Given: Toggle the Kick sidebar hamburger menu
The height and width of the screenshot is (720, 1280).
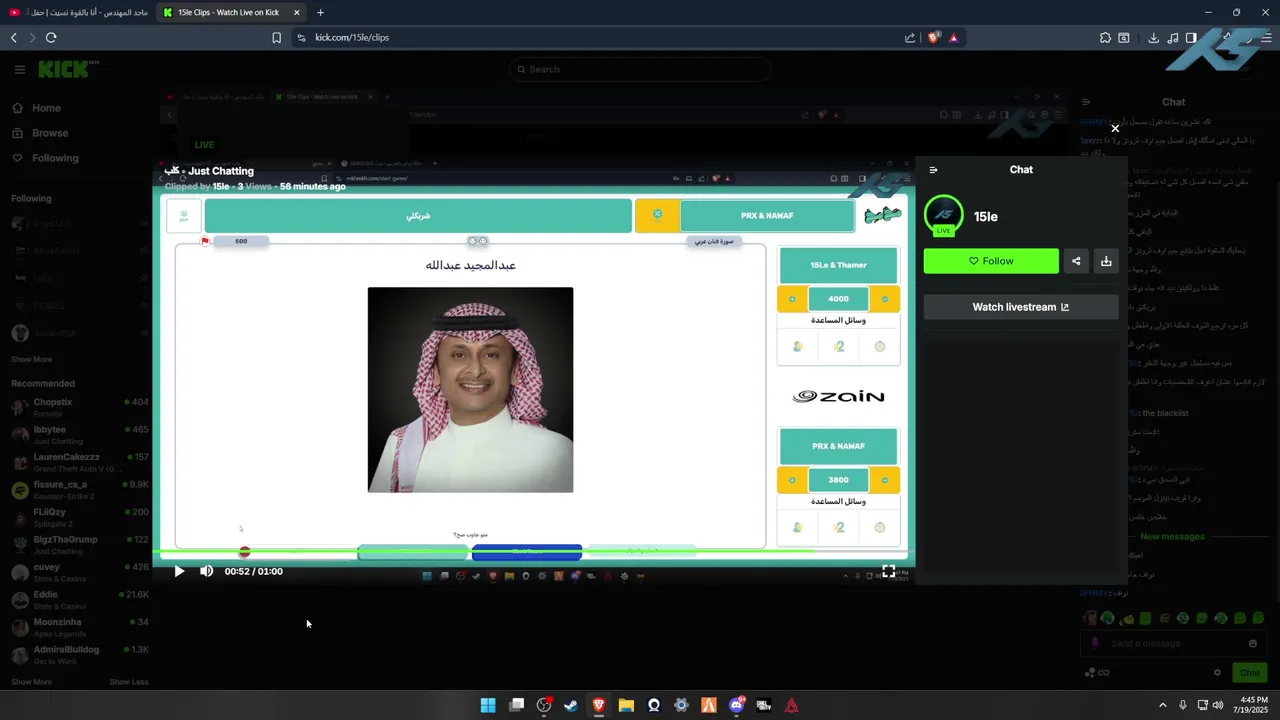Looking at the screenshot, I should coord(19,69).
